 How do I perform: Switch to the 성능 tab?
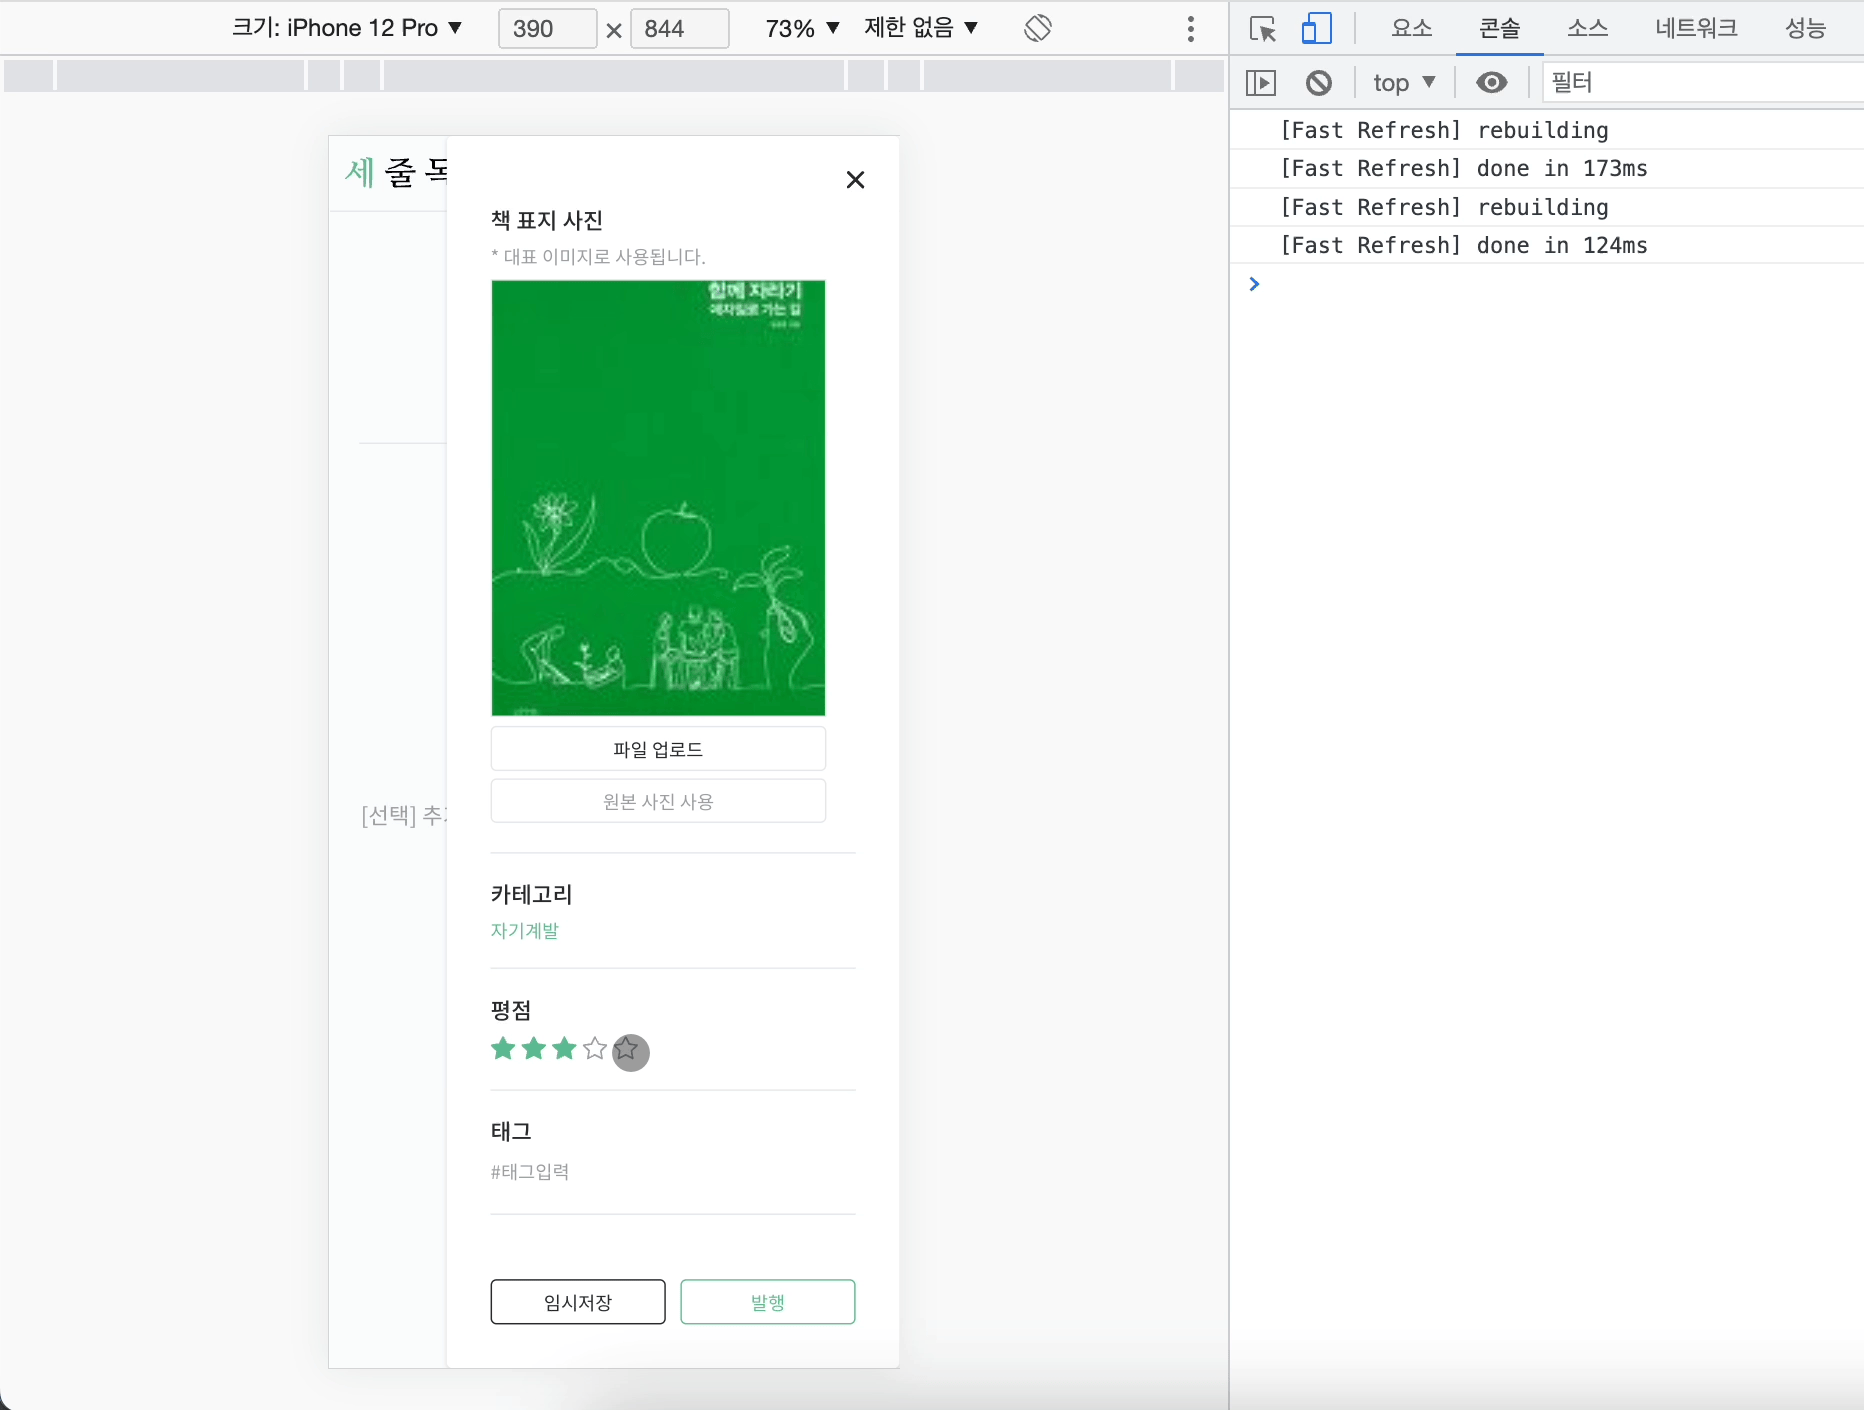pos(1806,28)
